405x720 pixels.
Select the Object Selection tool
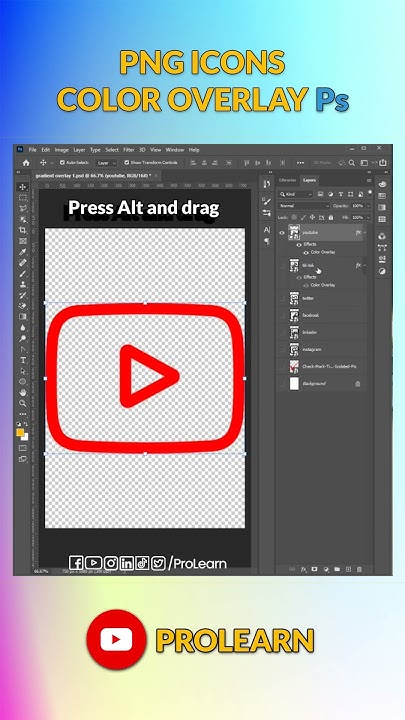click(22, 219)
